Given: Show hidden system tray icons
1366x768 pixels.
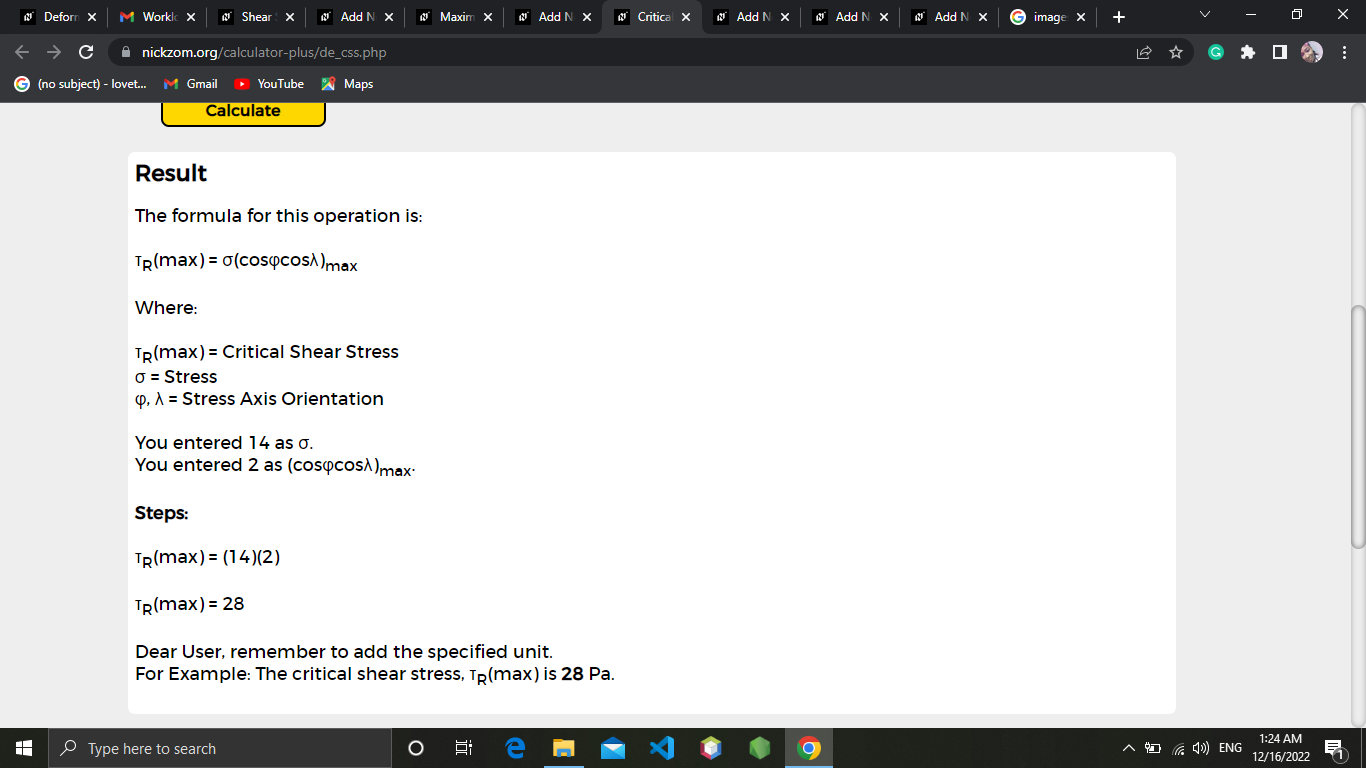Looking at the screenshot, I should 1129,748.
